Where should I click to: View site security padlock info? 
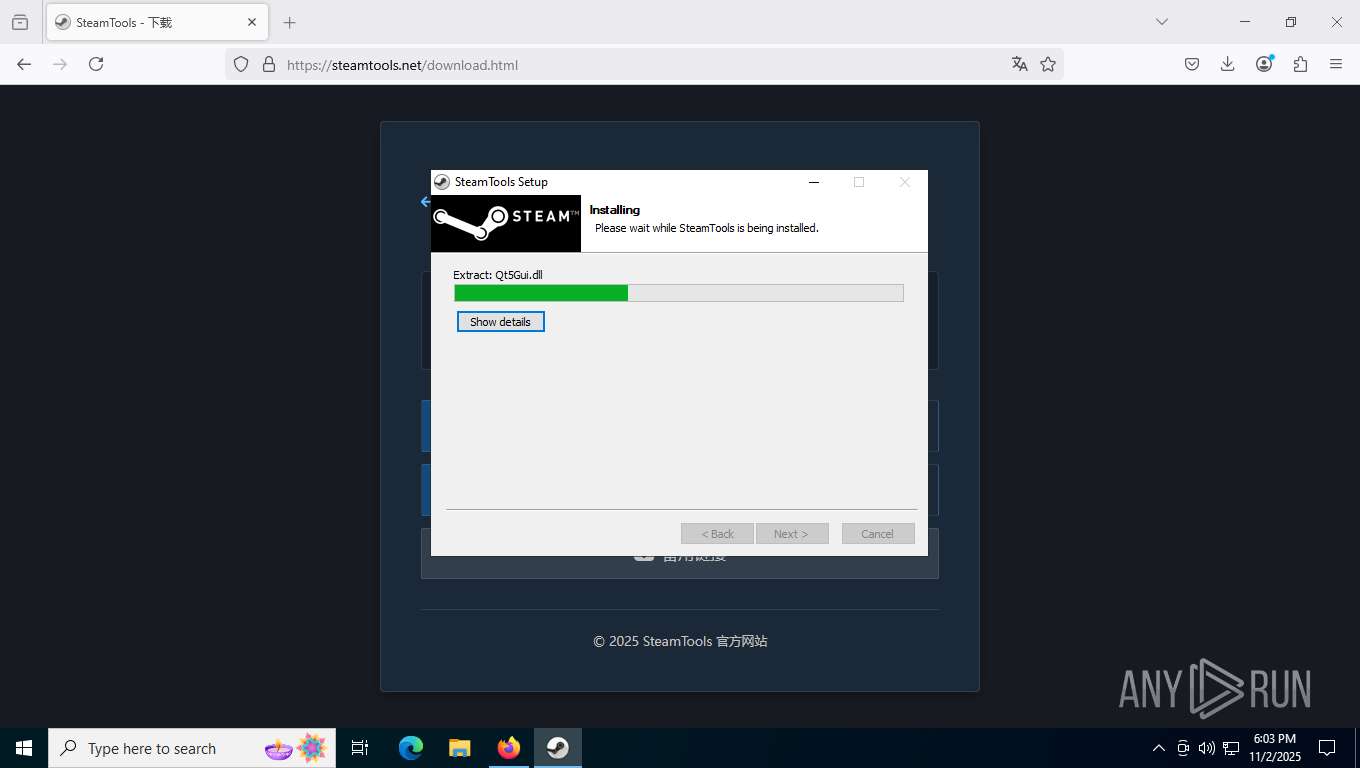pos(268,64)
